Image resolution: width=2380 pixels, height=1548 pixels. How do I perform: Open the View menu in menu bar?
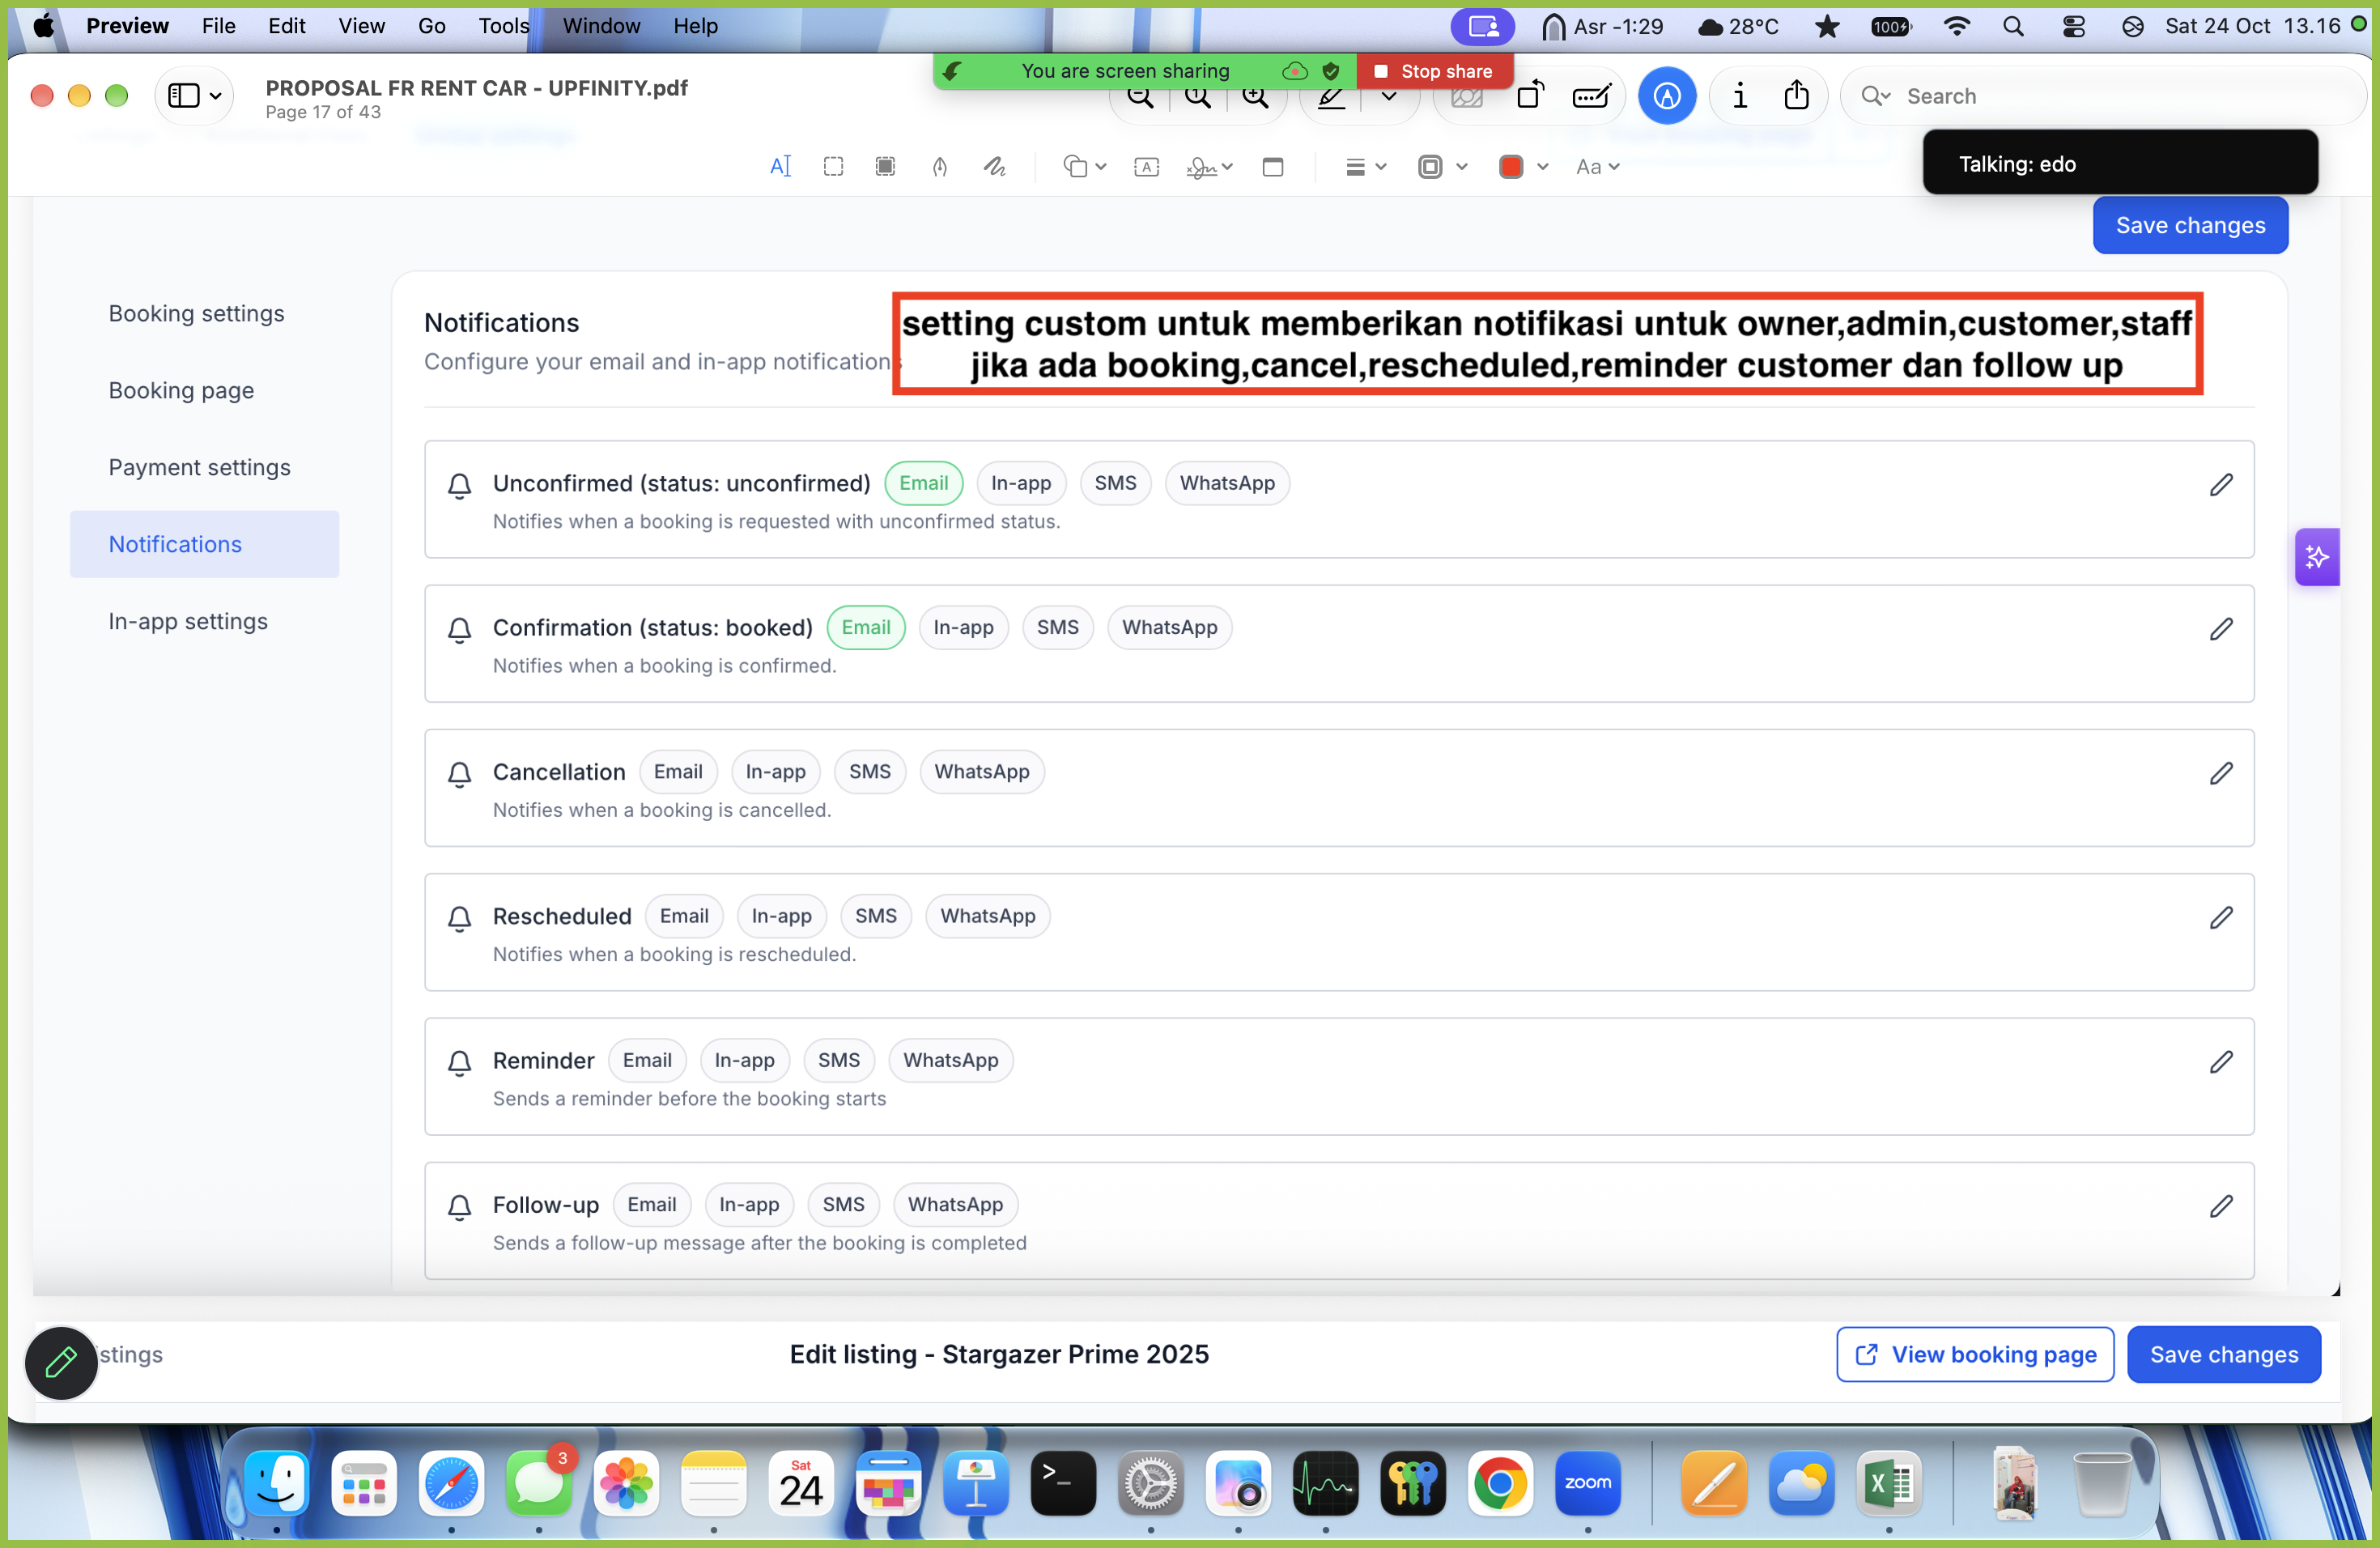click(361, 25)
